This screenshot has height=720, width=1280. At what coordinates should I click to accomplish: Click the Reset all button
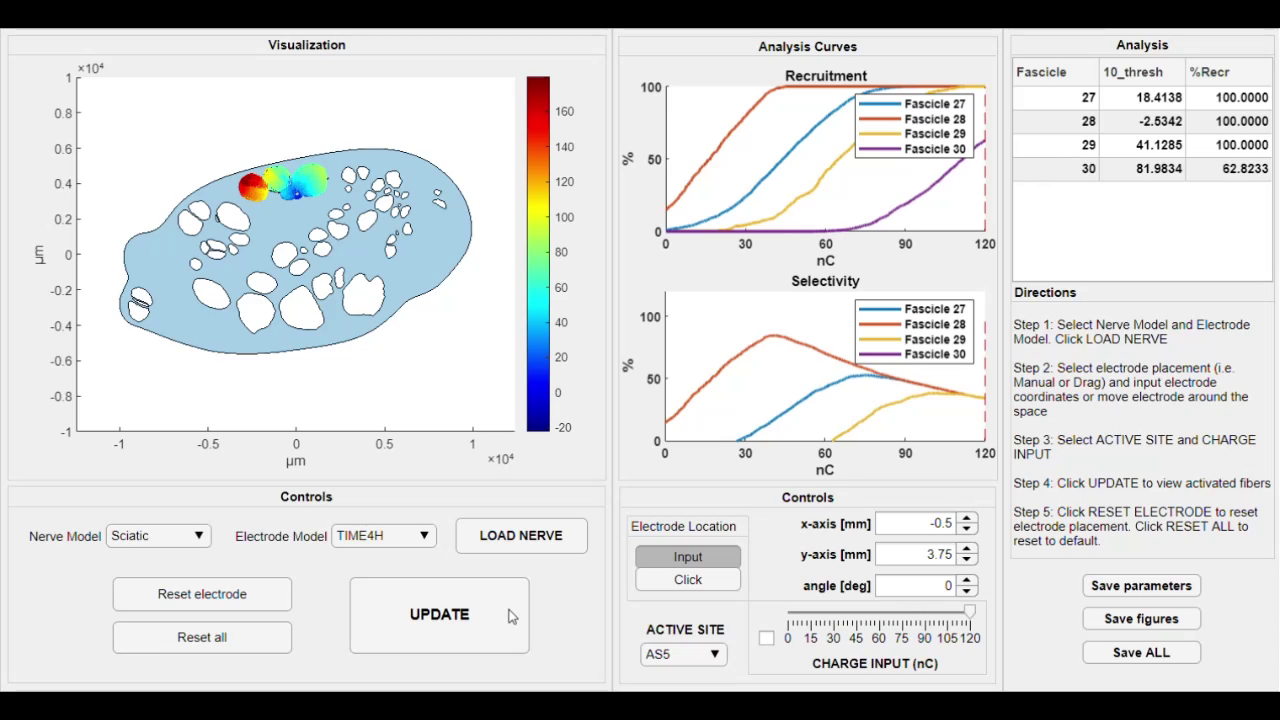pyautogui.click(x=202, y=637)
